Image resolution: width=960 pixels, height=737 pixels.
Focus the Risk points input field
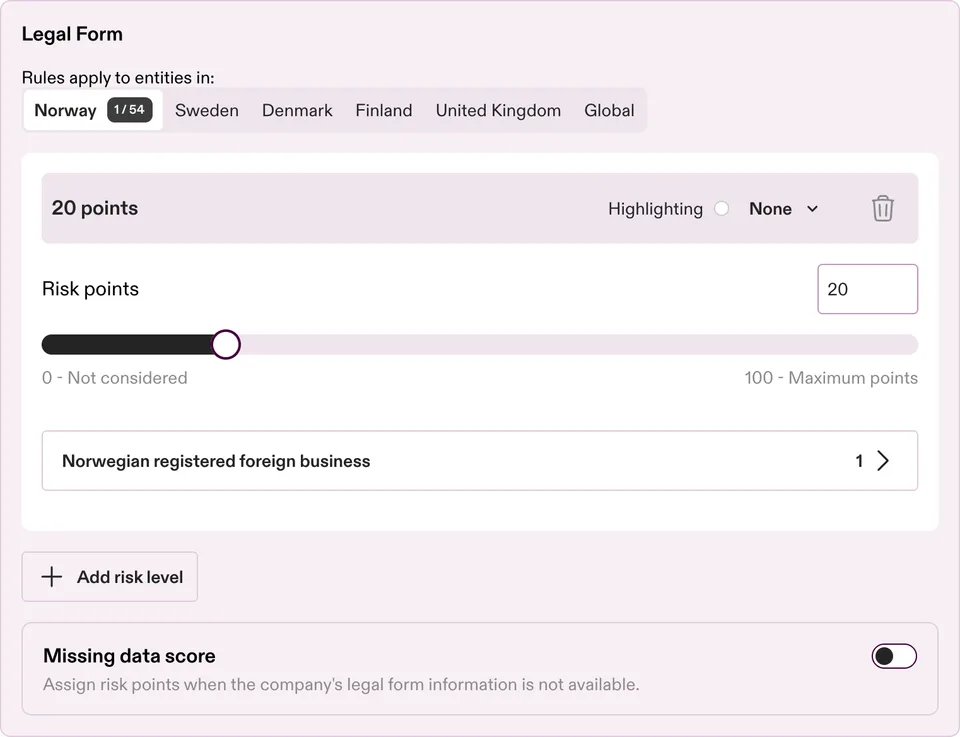868,289
